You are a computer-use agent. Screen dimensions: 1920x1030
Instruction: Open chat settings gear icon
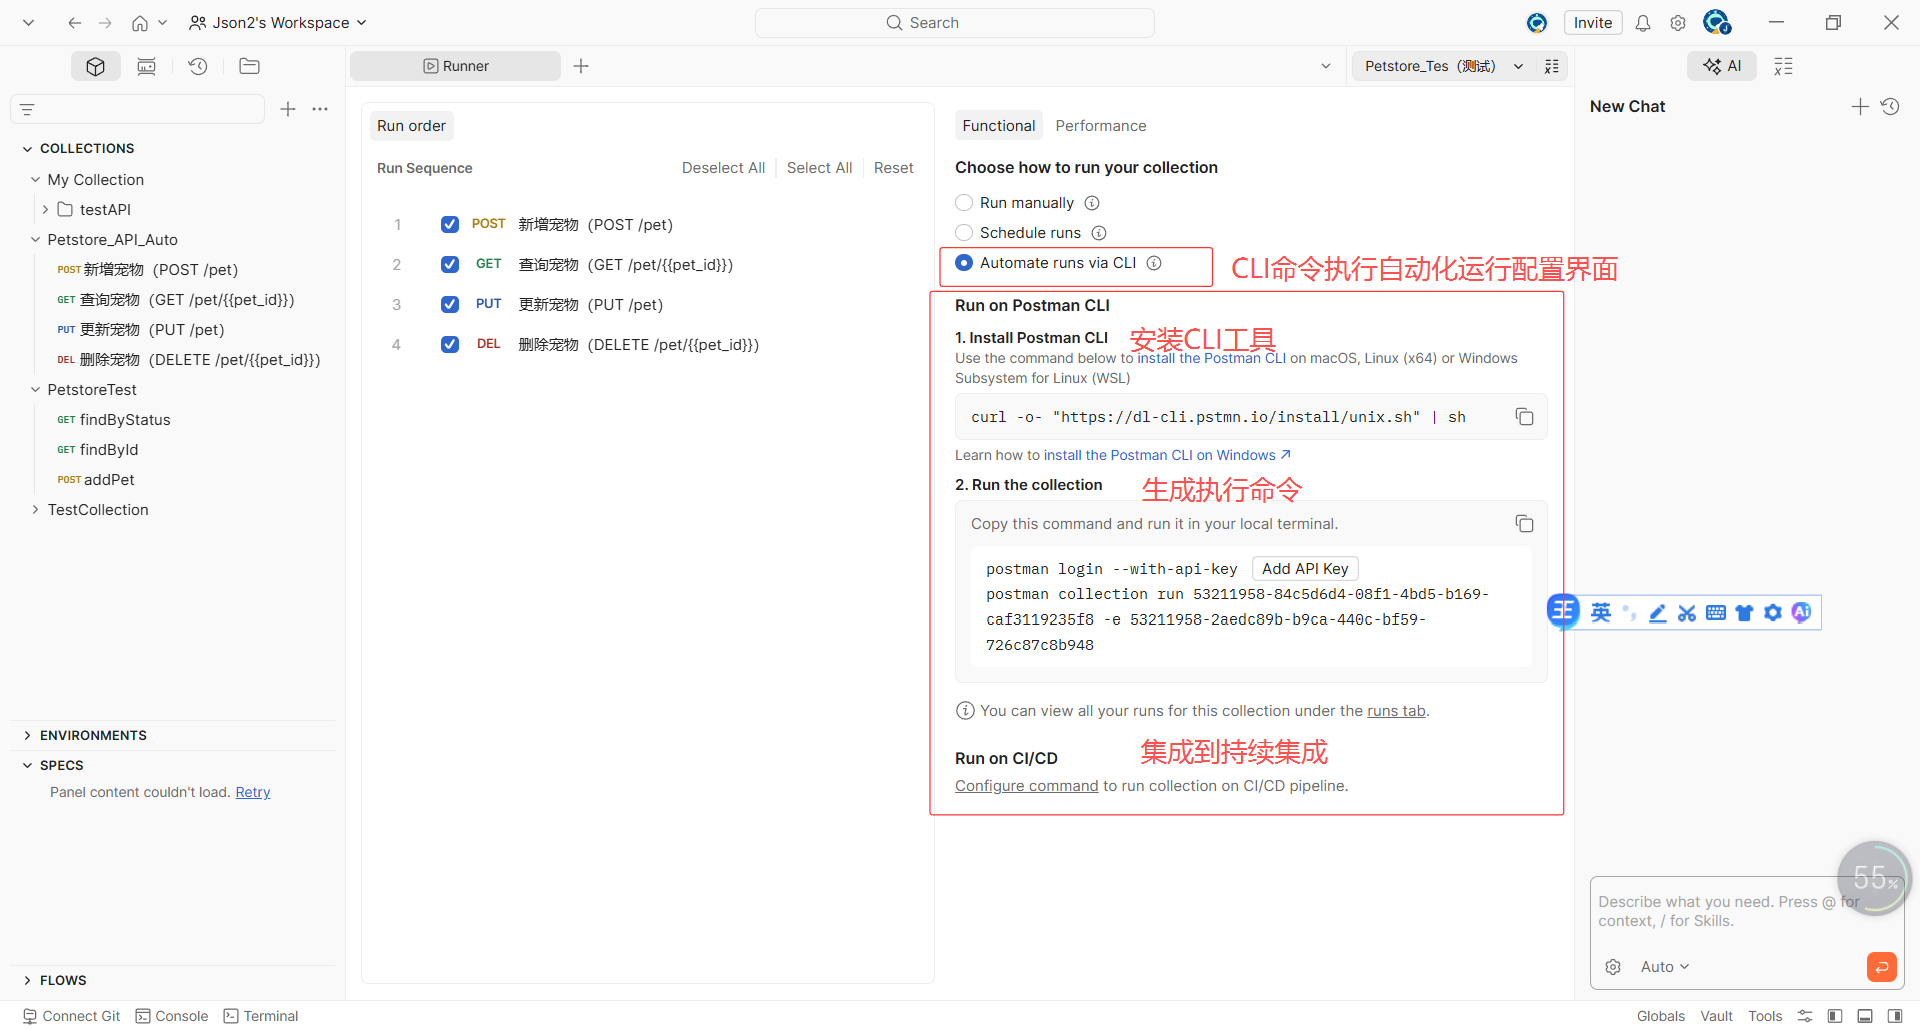(1613, 967)
